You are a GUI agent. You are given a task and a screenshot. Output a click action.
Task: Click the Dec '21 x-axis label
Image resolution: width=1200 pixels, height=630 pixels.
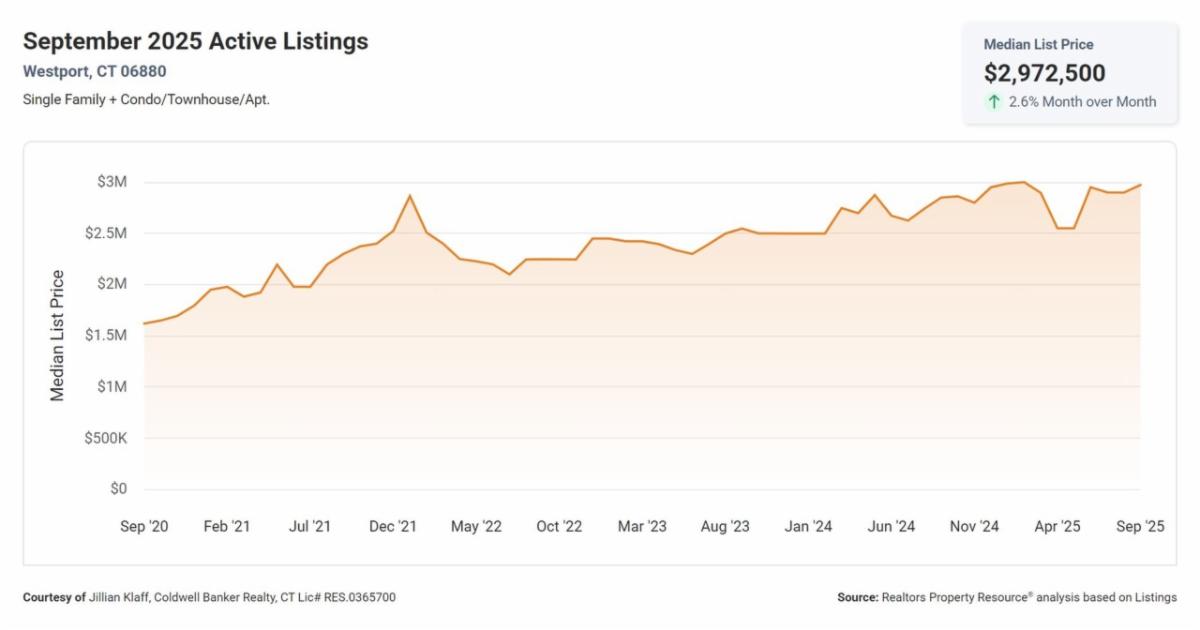(x=393, y=526)
